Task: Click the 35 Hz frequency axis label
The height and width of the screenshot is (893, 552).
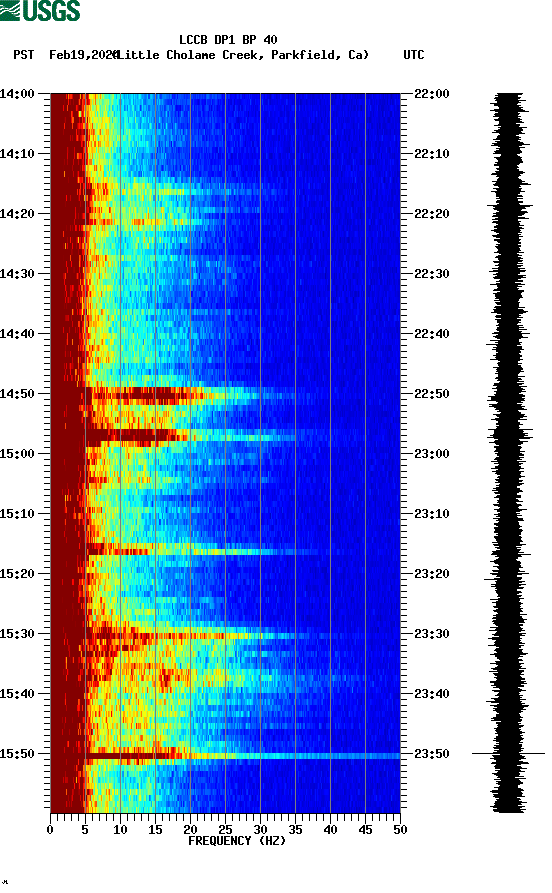Action: click(x=296, y=830)
